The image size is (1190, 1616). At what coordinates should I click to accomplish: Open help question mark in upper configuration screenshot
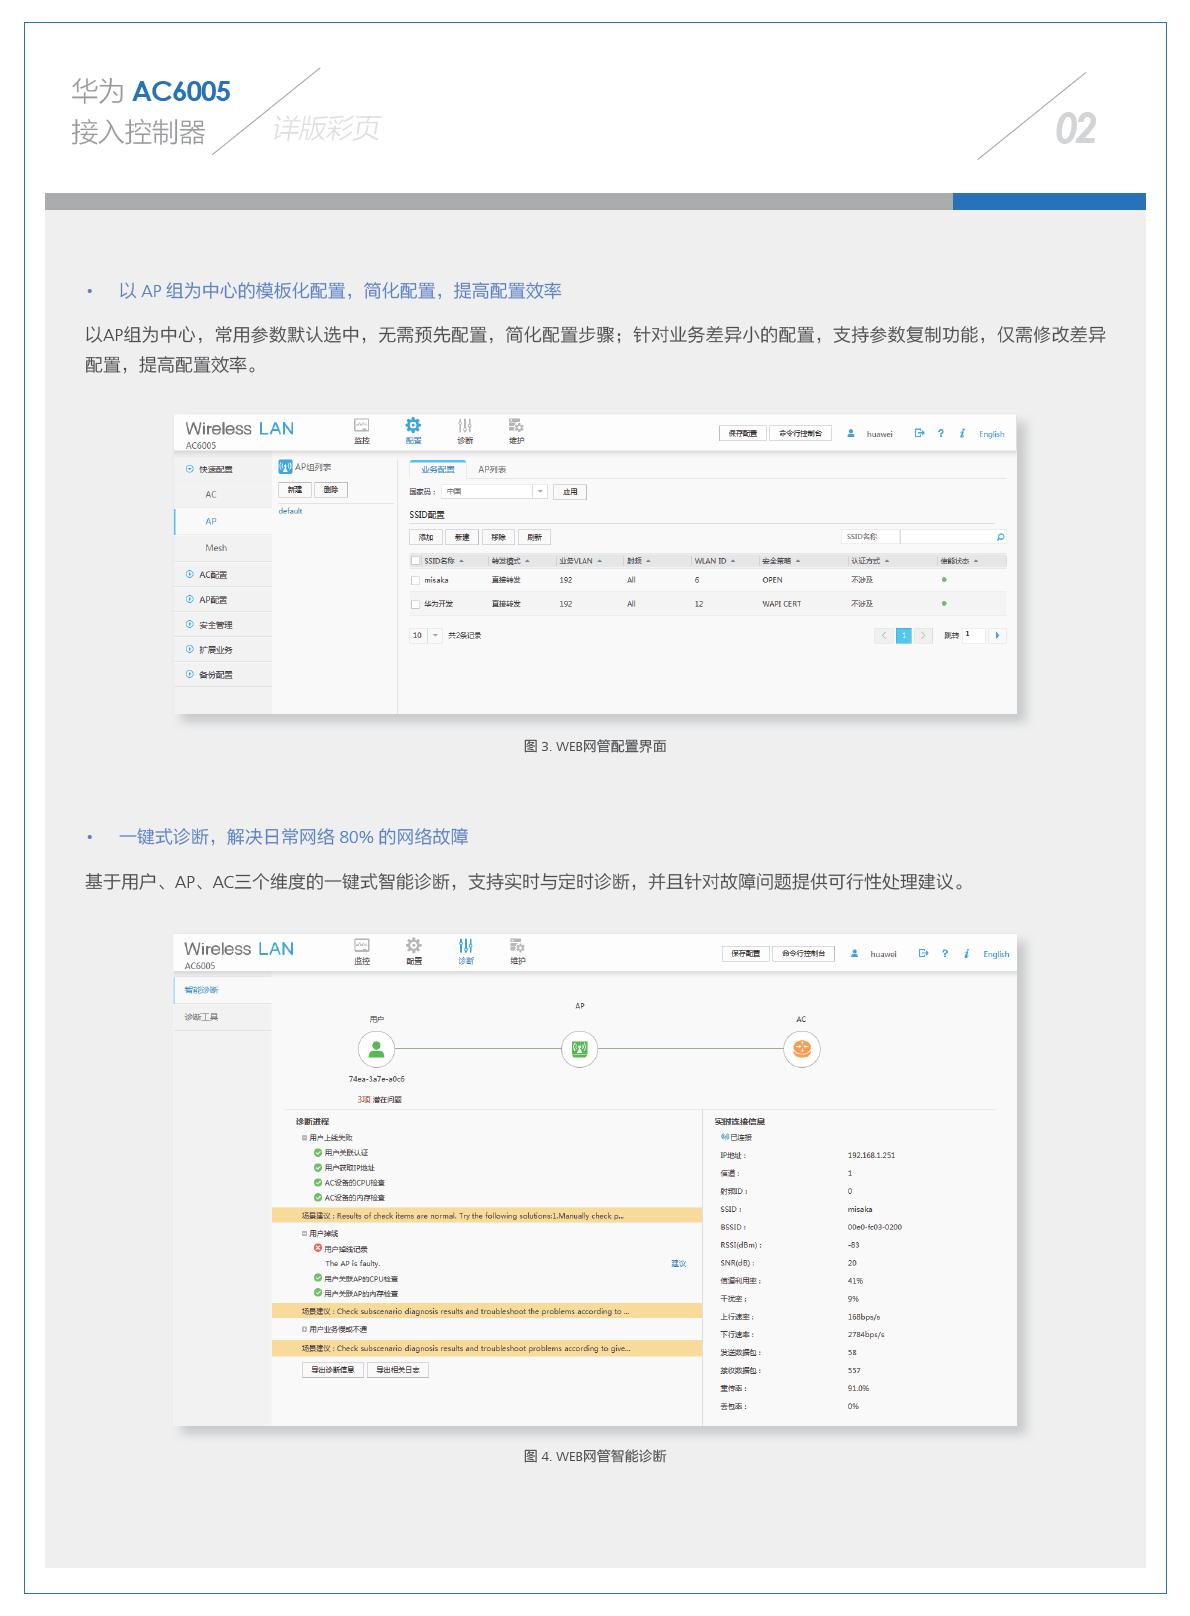point(941,433)
